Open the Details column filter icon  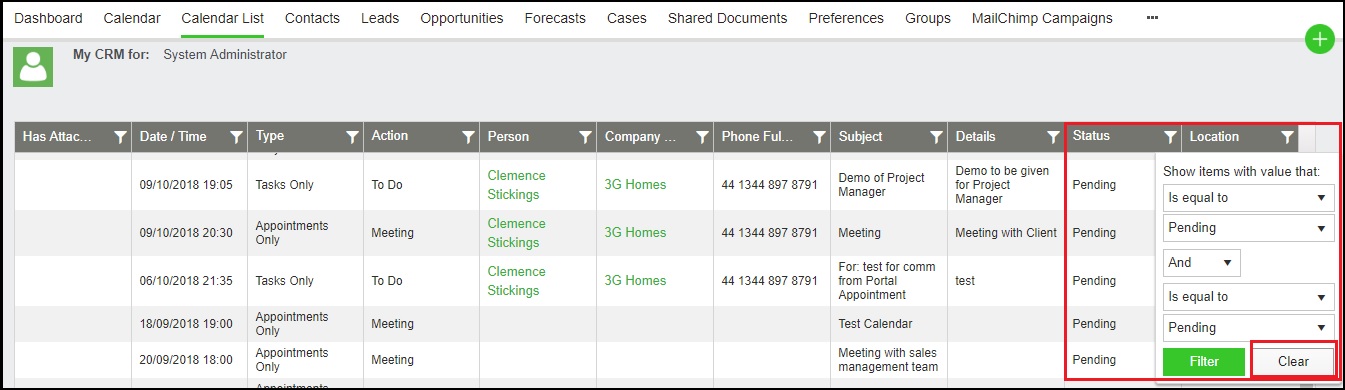(1053, 137)
